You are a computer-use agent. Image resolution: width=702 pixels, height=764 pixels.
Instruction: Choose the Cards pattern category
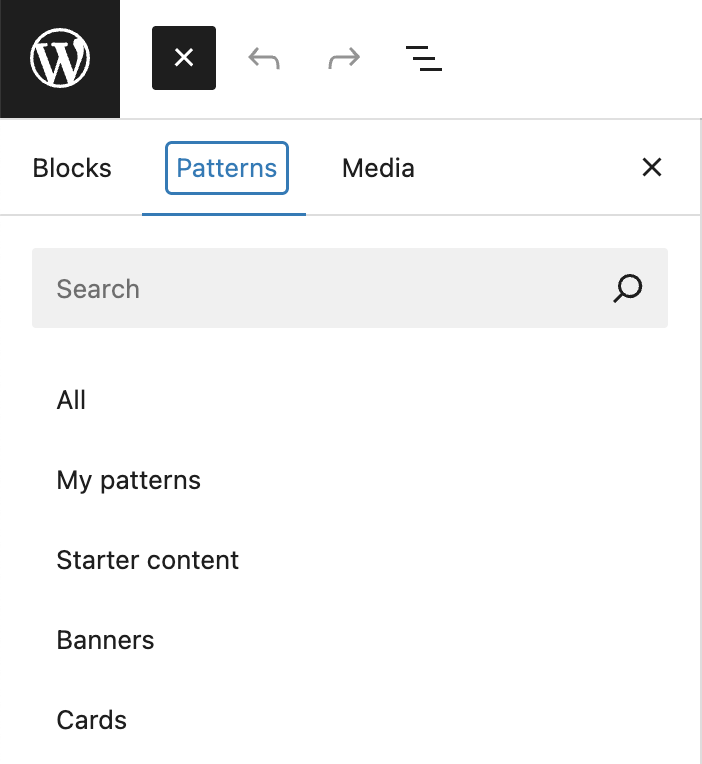pyautogui.click(x=92, y=720)
